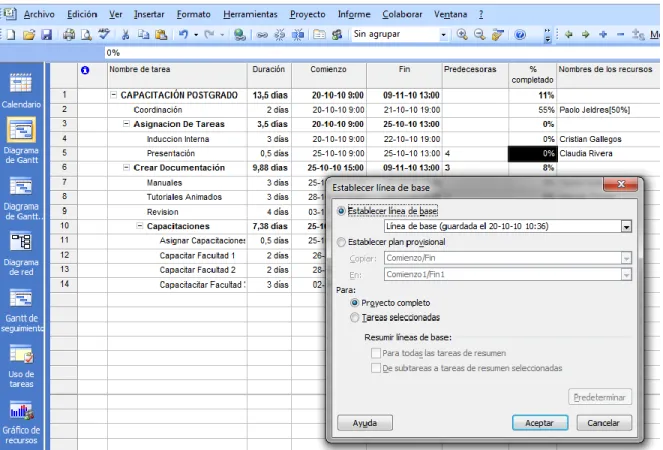Select Establecer plan provisional radio button
The width and height of the screenshot is (663, 450).
point(341,242)
